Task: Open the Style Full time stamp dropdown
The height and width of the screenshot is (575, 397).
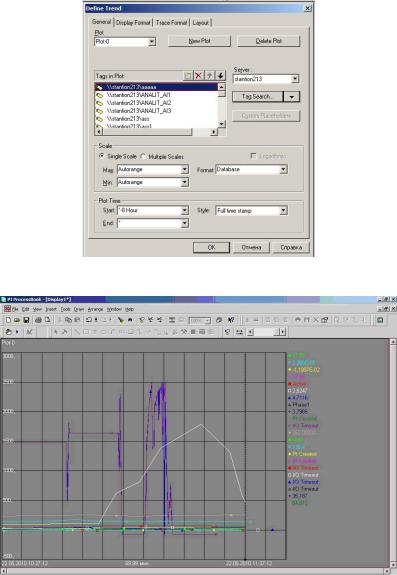Action: 283,210
